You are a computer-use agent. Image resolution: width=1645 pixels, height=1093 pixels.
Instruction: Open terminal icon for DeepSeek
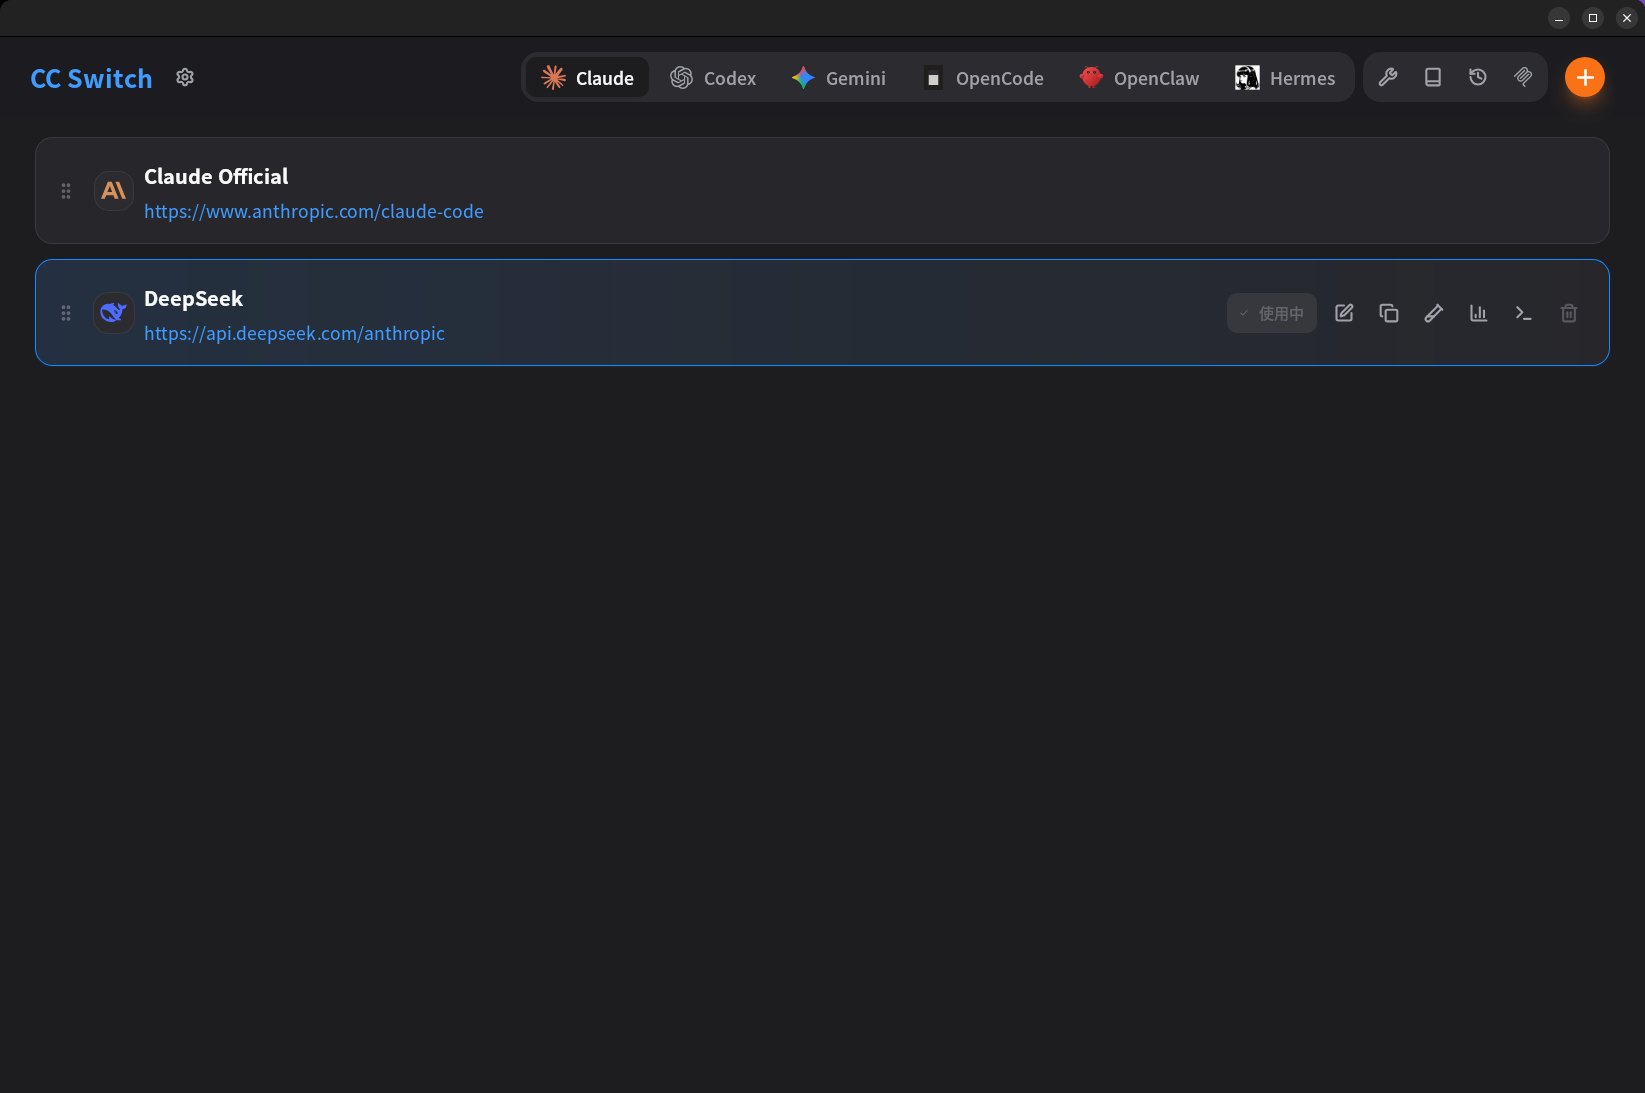coord(1524,313)
